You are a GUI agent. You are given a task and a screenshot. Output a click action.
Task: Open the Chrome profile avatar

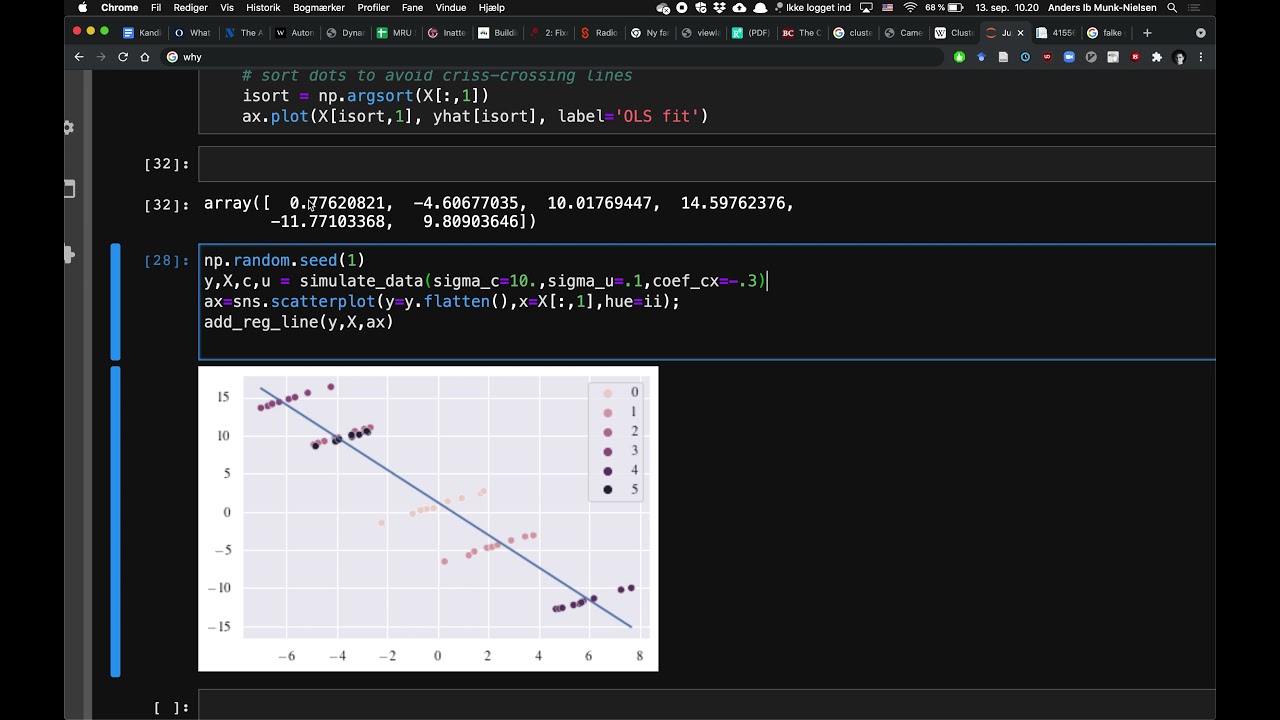(1179, 57)
